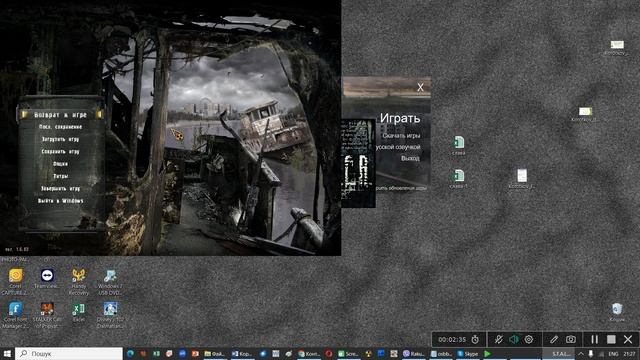Switch to the Chrome 'Конт...' taskbar window
640x360 pixels.
[309, 353]
